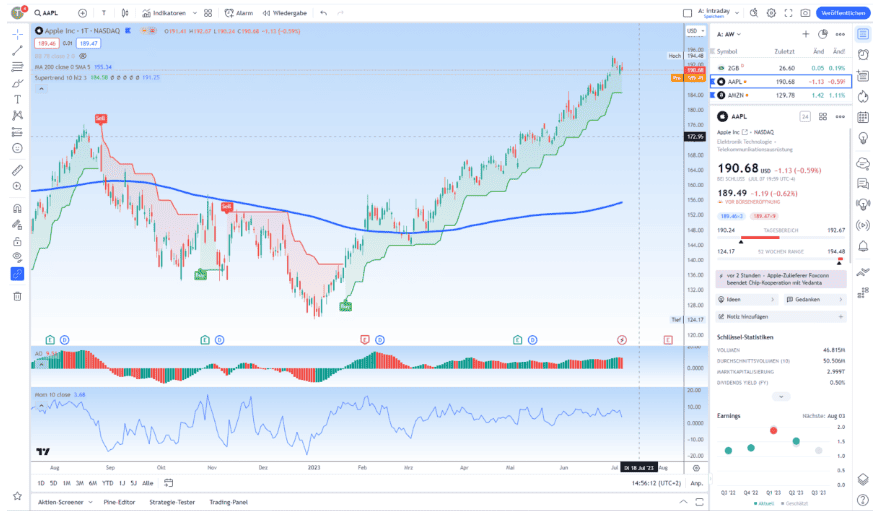Click the favorites star at bottom left

tap(17, 496)
